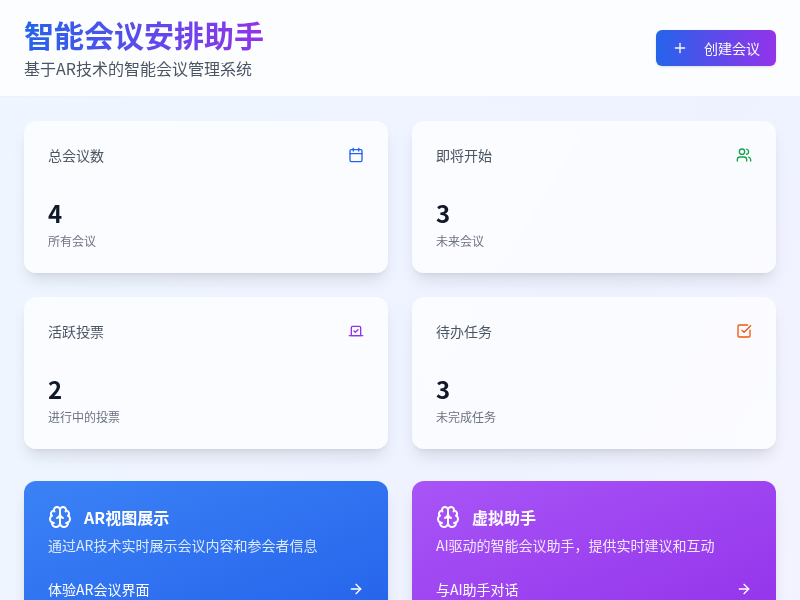Click the brain icon beside 虚拟助手
The image size is (800, 600).
[448, 517]
